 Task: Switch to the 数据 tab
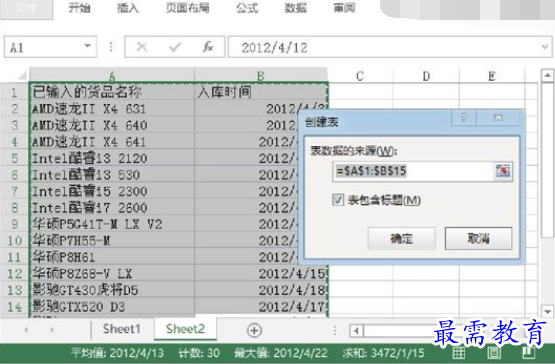point(296,8)
